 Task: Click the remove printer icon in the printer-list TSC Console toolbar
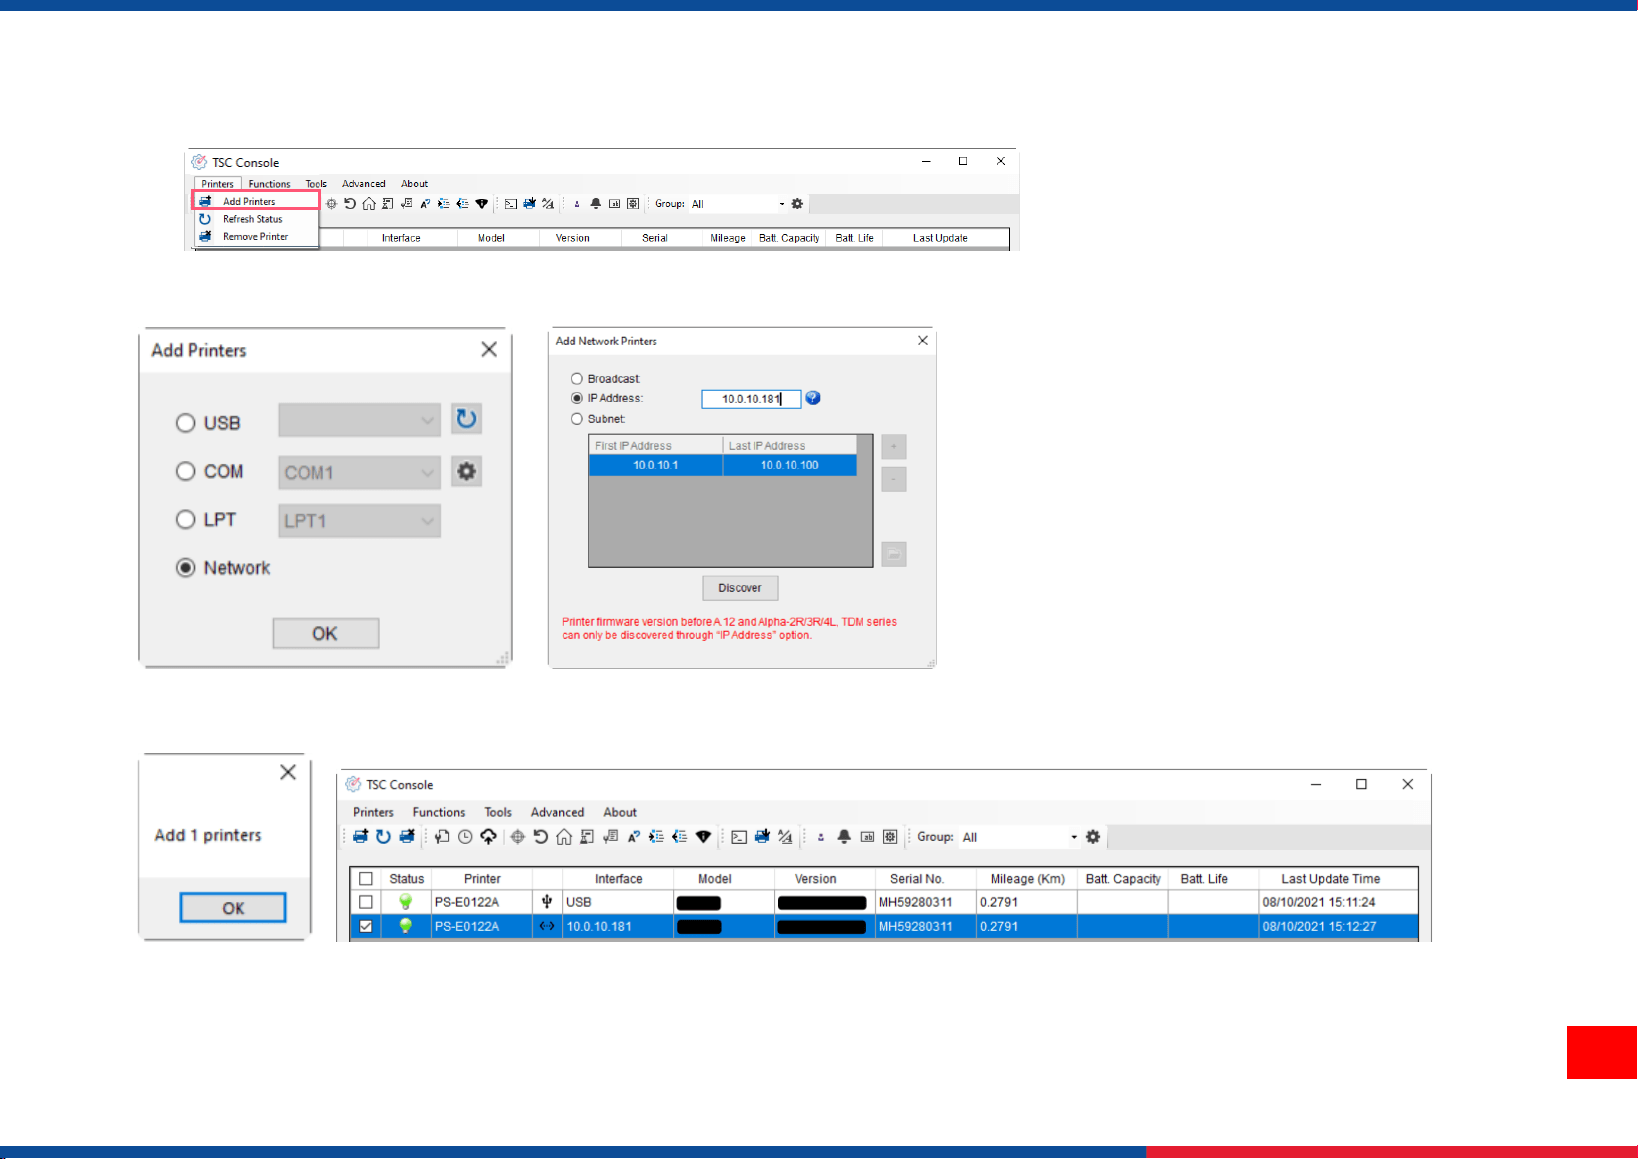point(407,837)
